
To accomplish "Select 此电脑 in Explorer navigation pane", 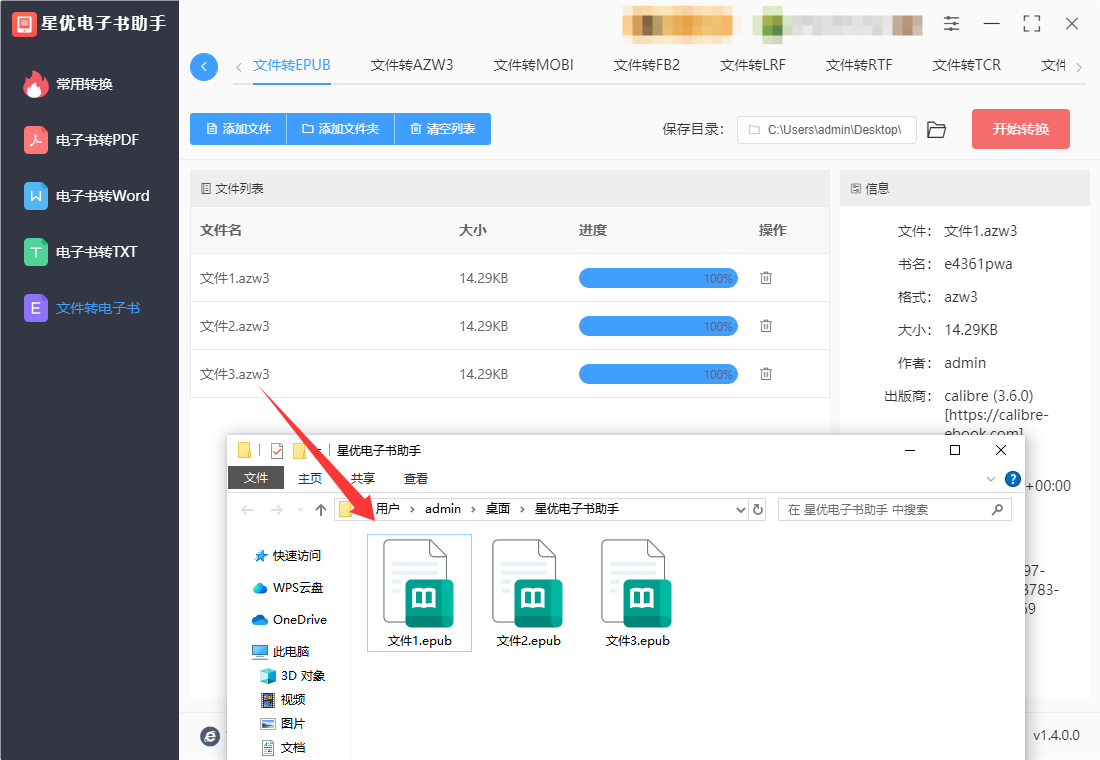I will point(281,651).
